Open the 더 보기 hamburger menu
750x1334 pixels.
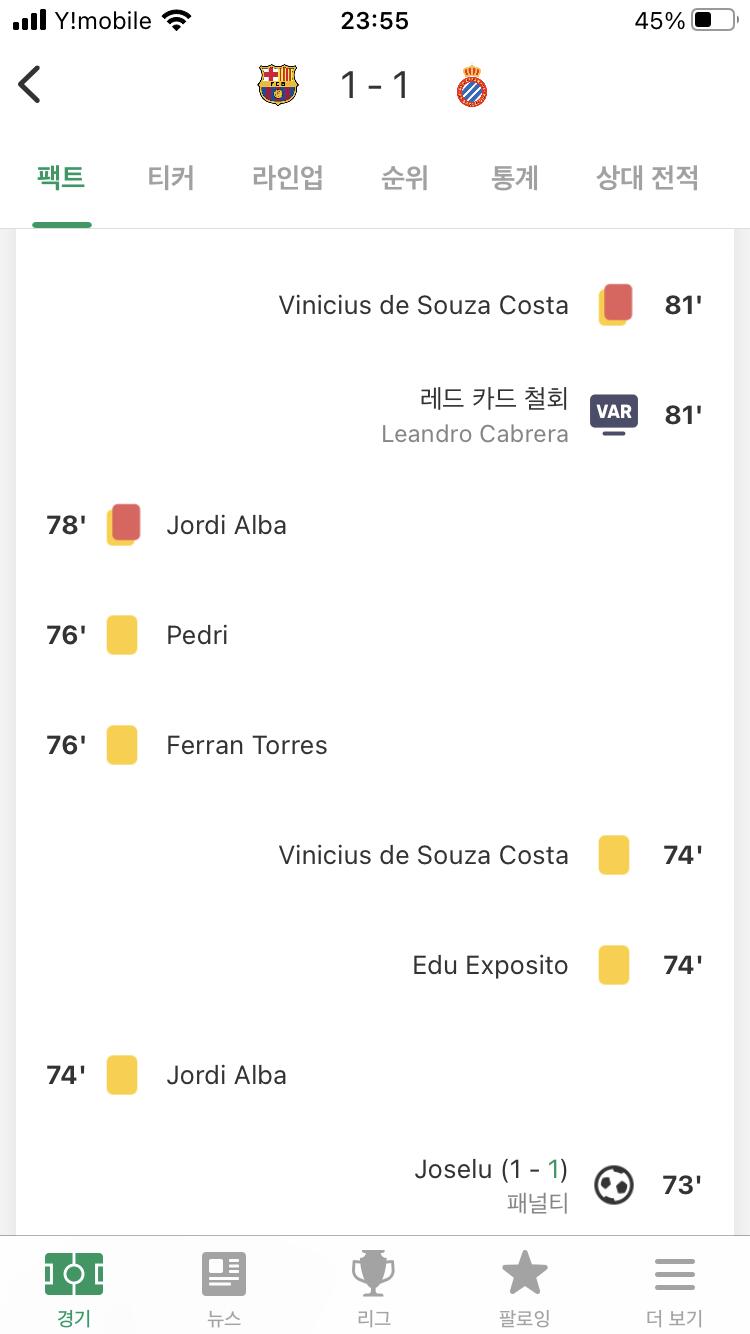point(674,1288)
